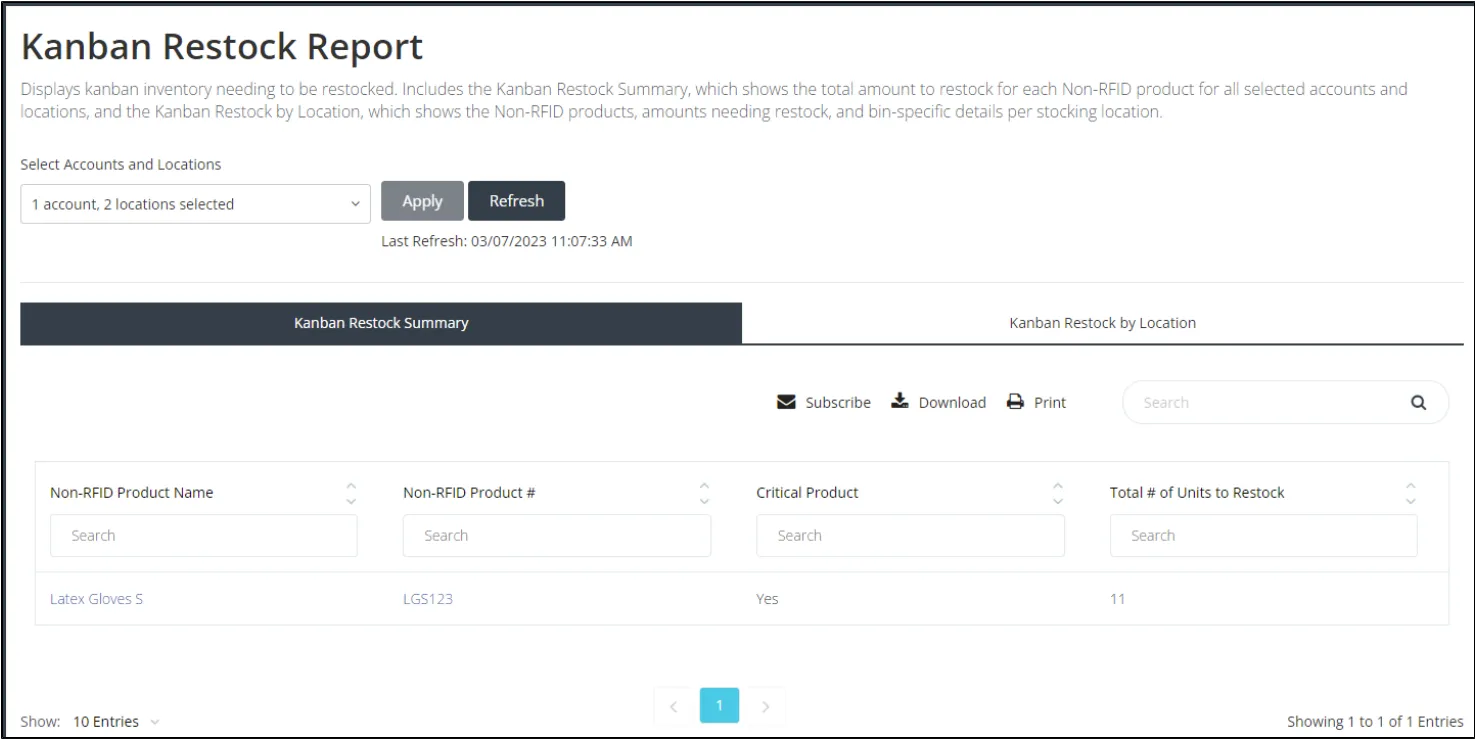Click the printer icon

click(x=1016, y=402)
